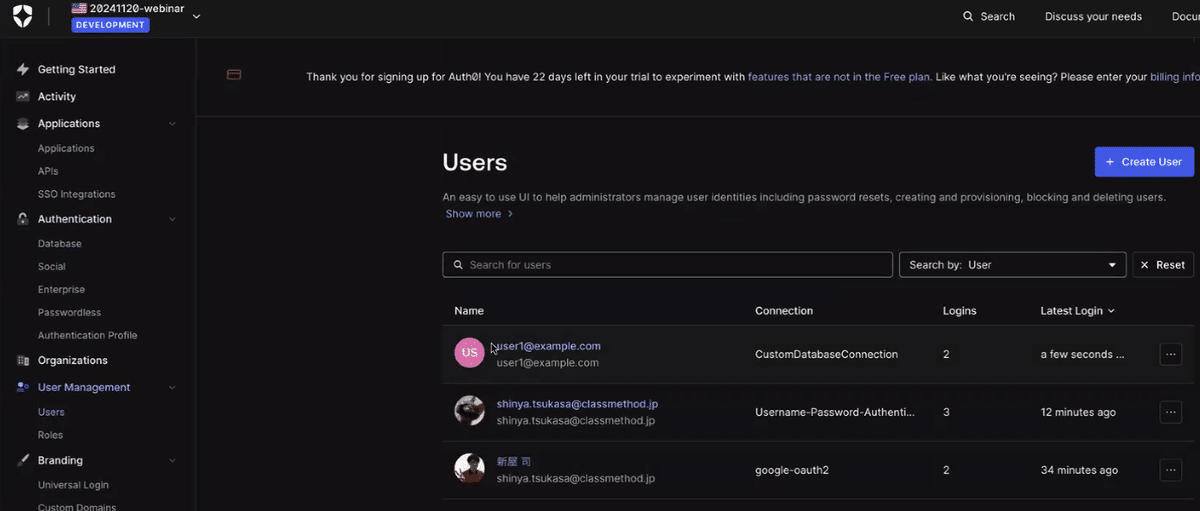Open the Getting Started lightning icon
Viewport: 1200px width, 511px height.
[x=22, y=69]
